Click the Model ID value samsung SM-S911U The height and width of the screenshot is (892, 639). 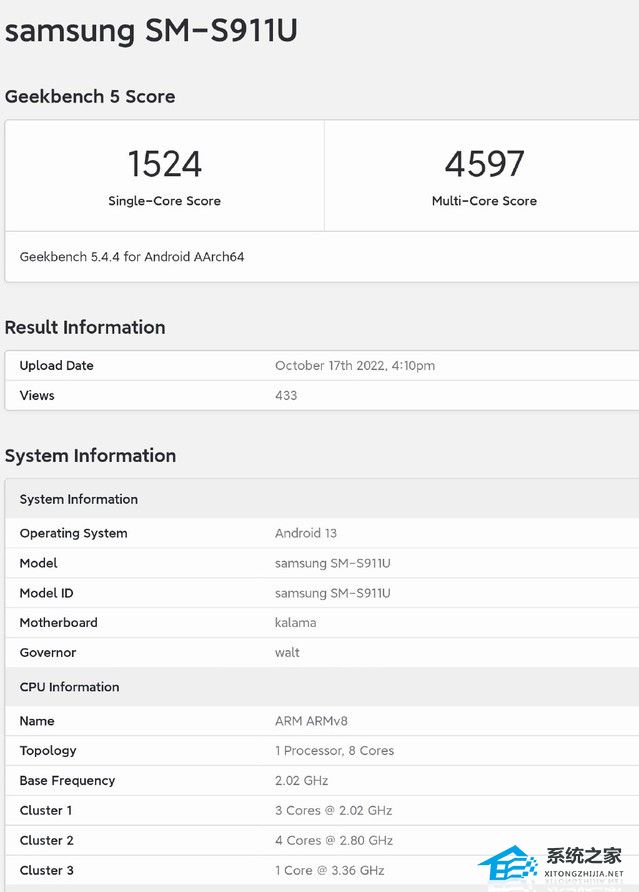[332, 593]
